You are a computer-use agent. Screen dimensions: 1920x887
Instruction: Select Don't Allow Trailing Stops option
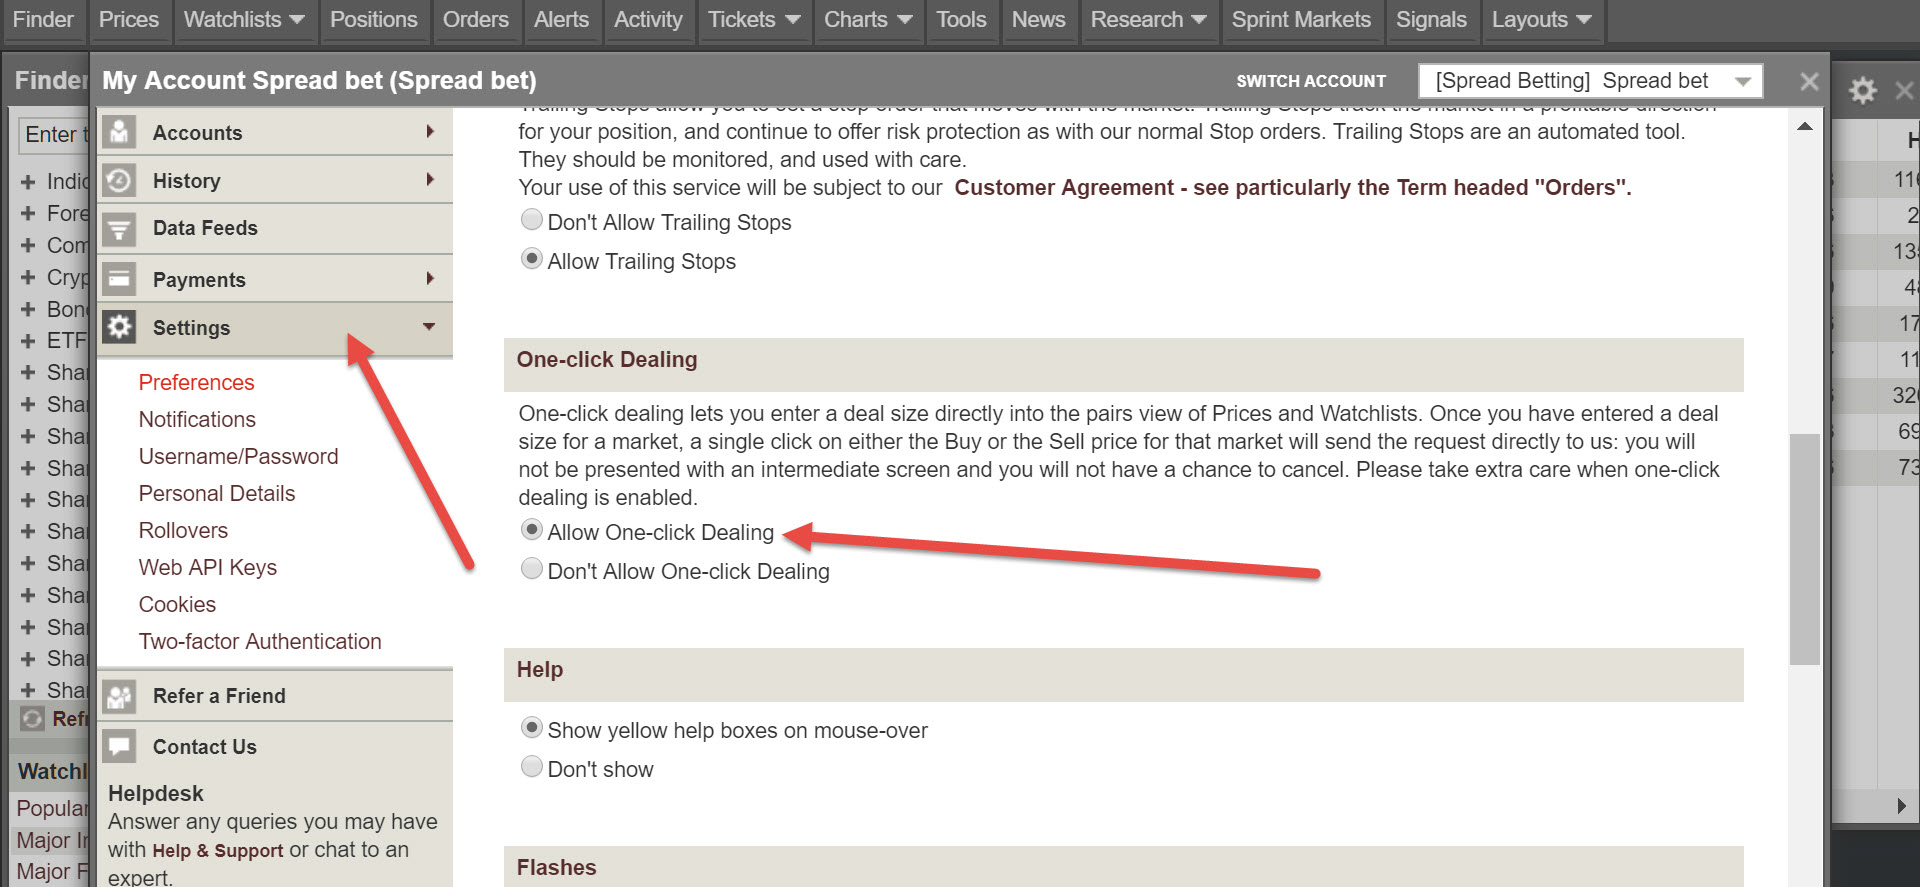[x=532, y=221]
